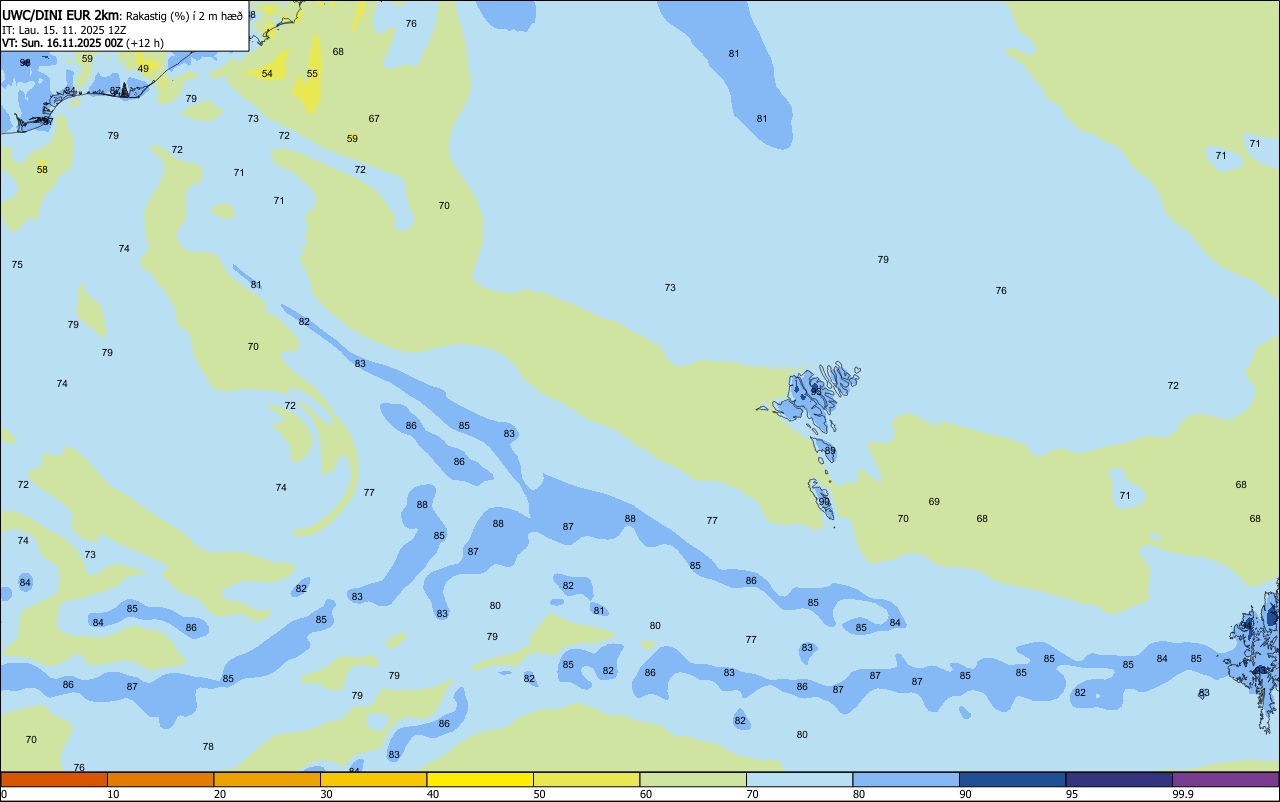Click the '78' humidity value label
The height and width of the screenshot is (802, 1280).
tap(208, 747)
